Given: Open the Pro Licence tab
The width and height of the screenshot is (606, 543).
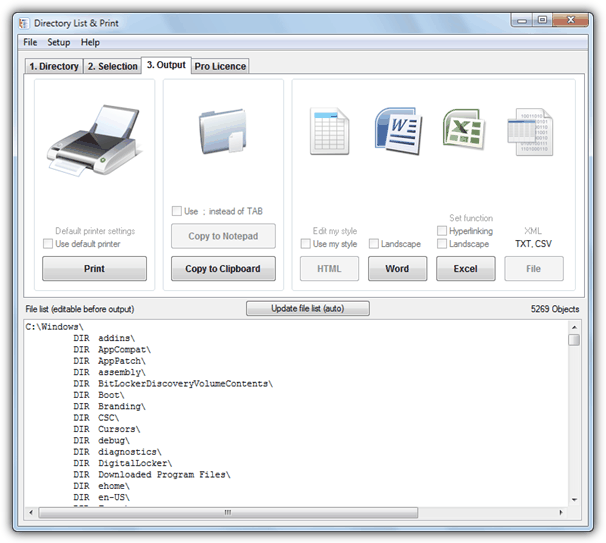Looking at the screenshot, I should coord(219,66).
